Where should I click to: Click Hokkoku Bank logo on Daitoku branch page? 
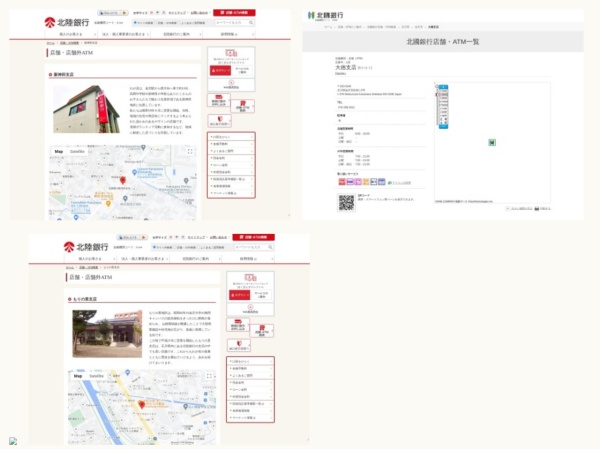click(325, 15)
